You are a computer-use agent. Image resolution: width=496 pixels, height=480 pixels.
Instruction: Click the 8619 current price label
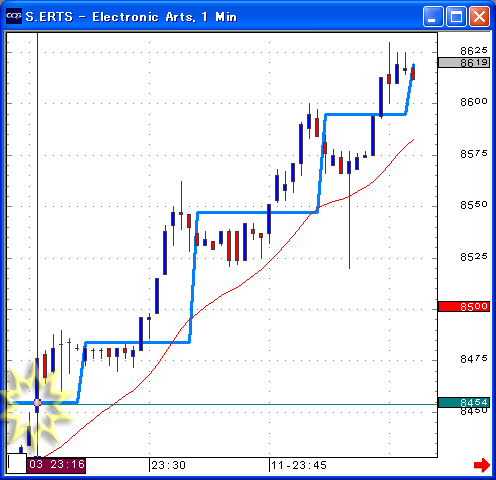(464, 62)
